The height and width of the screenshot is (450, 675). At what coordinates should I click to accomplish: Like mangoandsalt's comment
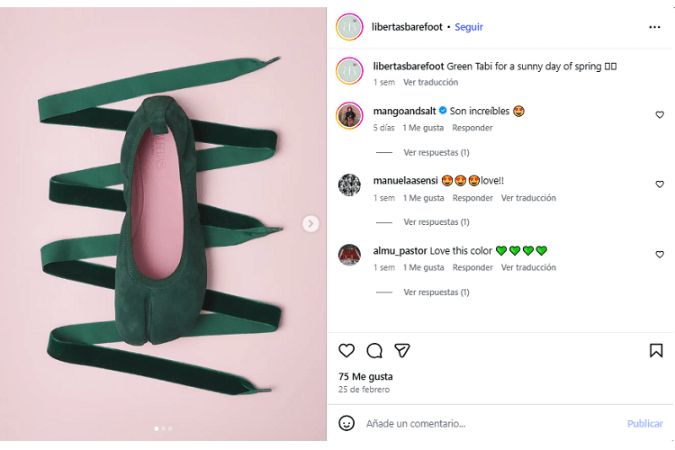pyautogui.click(x=659, y=115)
